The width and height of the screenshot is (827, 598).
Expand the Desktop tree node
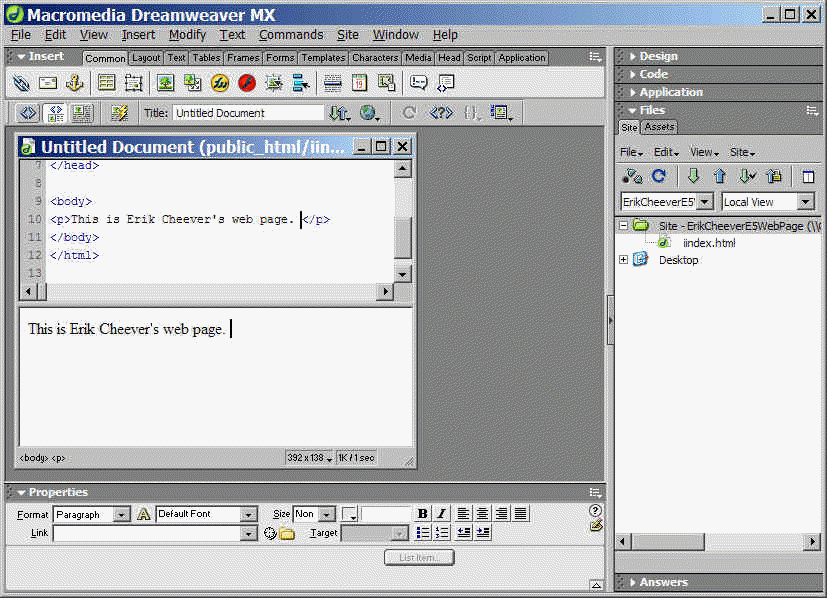pyautogui.click(x=623, y=259)
